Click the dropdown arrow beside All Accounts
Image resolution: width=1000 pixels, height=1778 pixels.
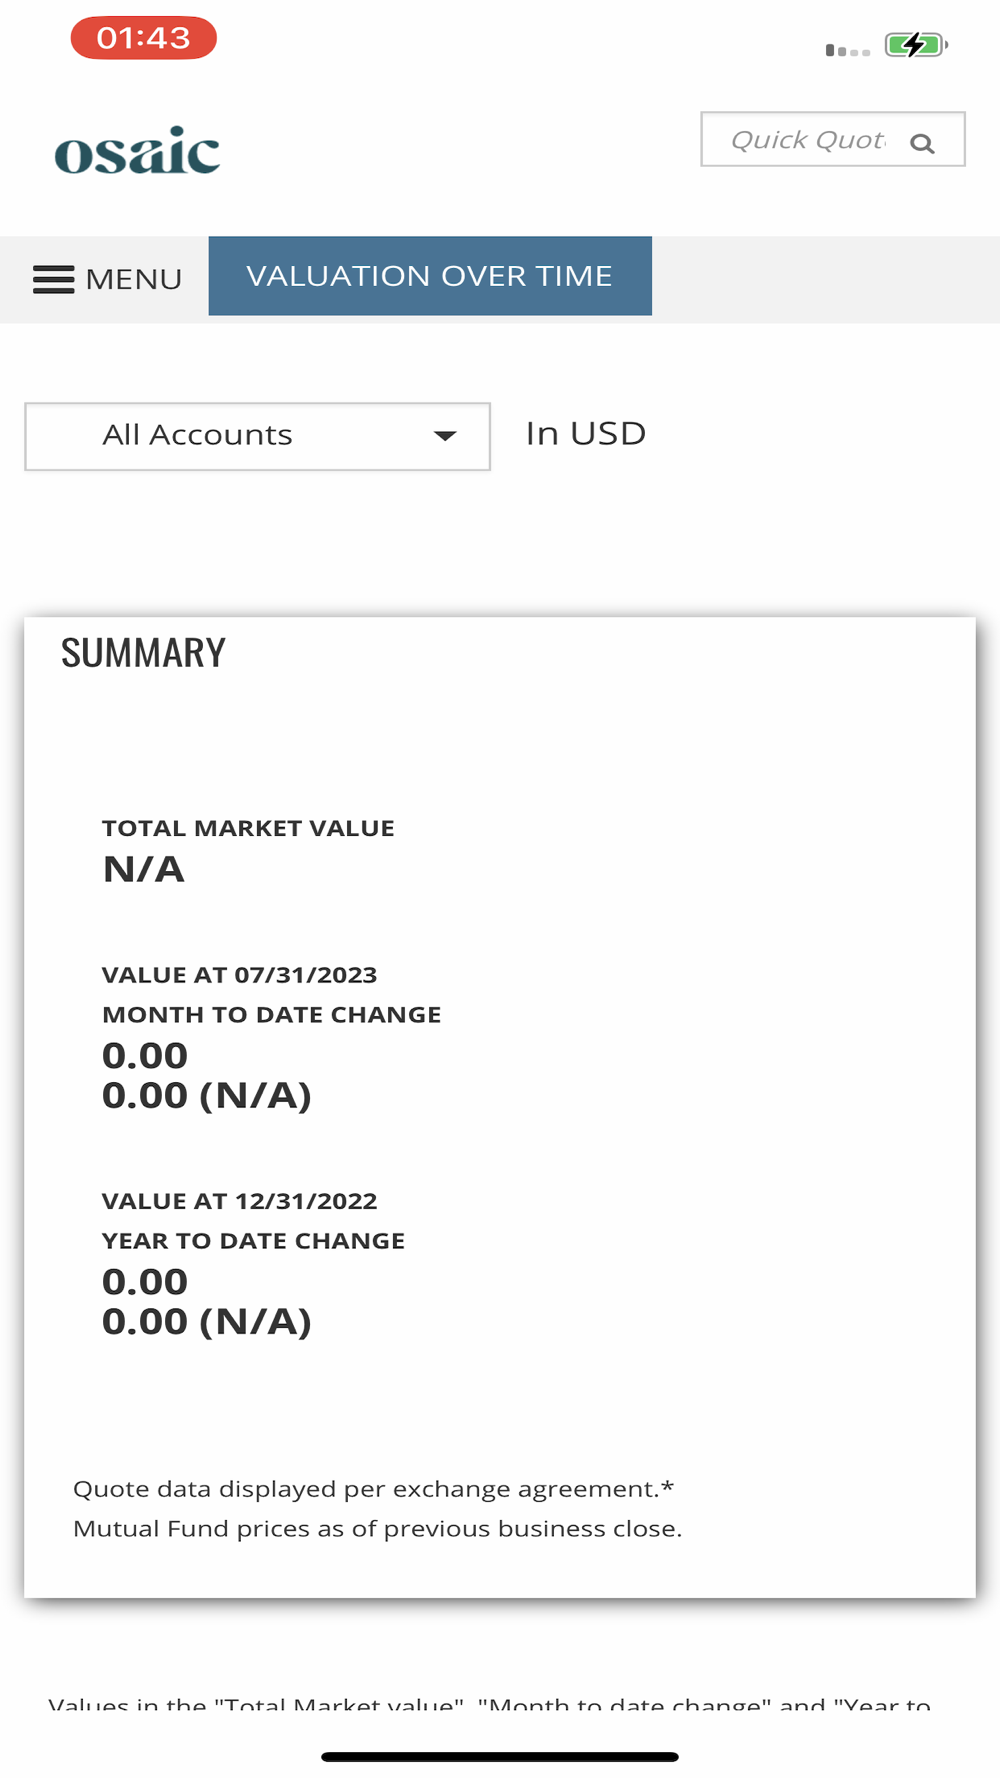445,436
